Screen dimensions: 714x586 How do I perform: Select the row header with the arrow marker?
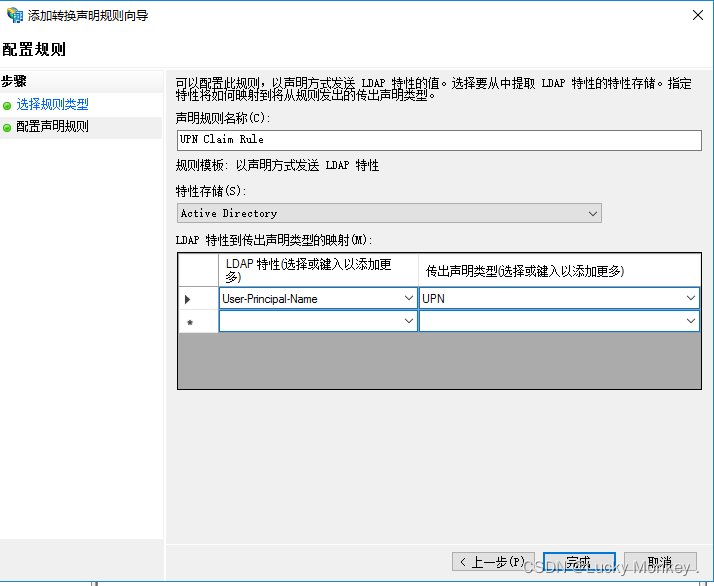199,299
